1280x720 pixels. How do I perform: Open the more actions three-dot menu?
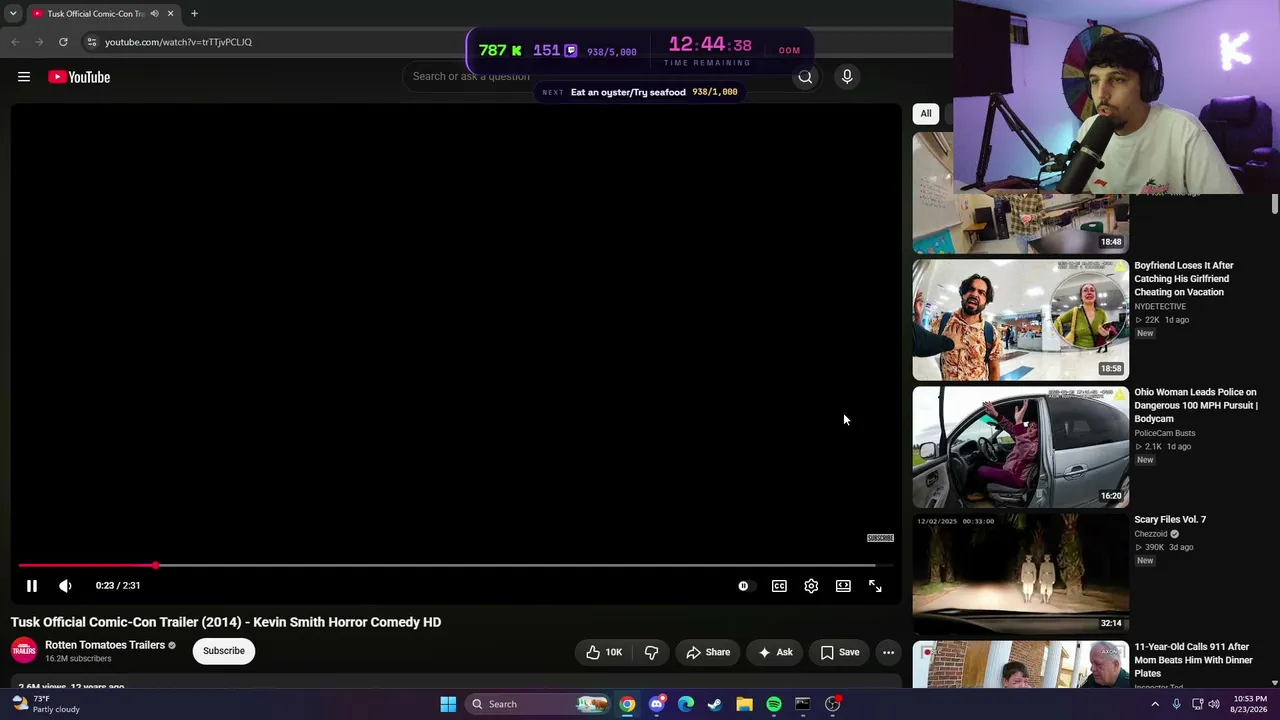888,652
